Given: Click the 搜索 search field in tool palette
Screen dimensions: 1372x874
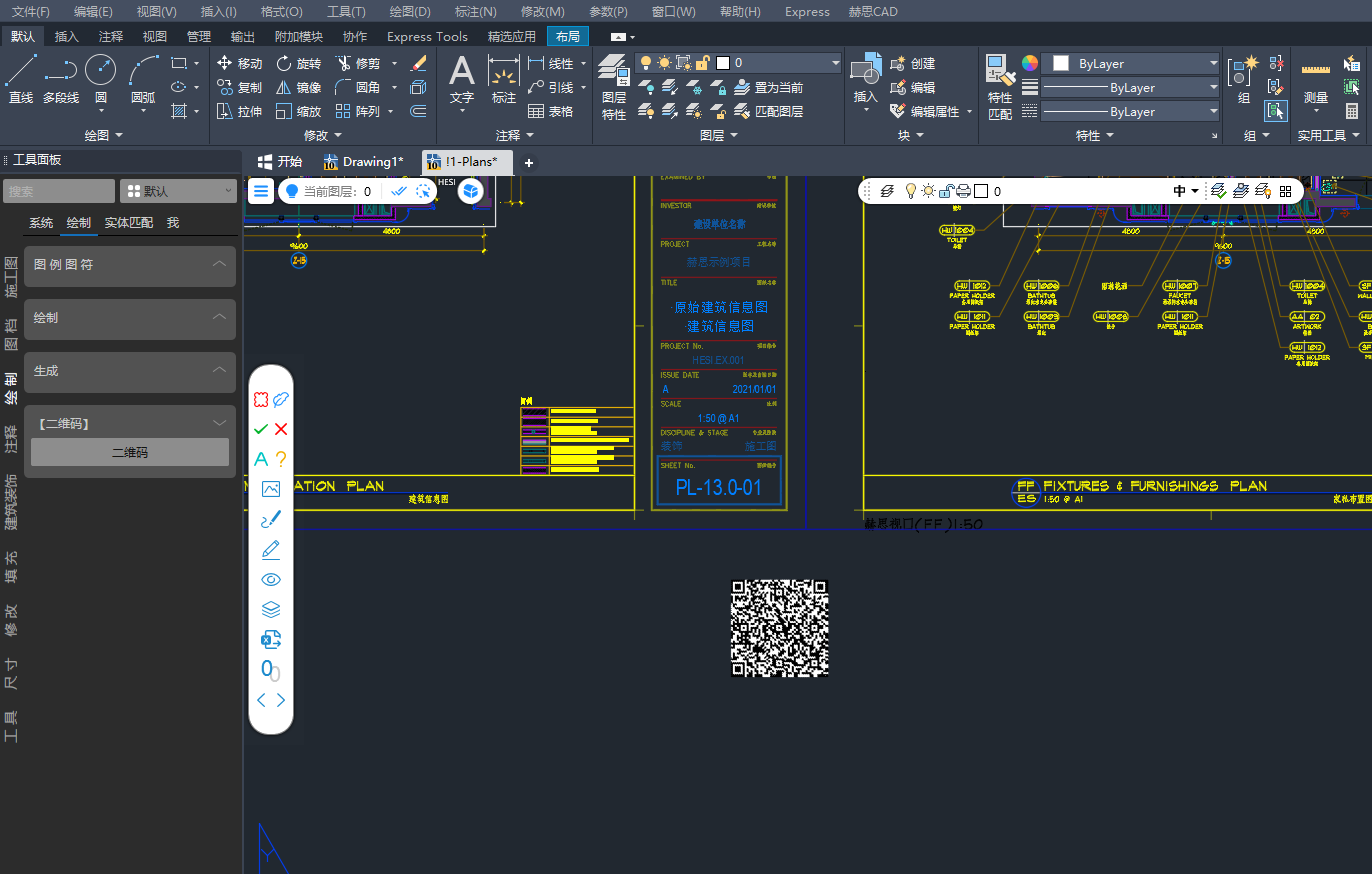Looking at the screenshot, I should (x=58, y=191).
